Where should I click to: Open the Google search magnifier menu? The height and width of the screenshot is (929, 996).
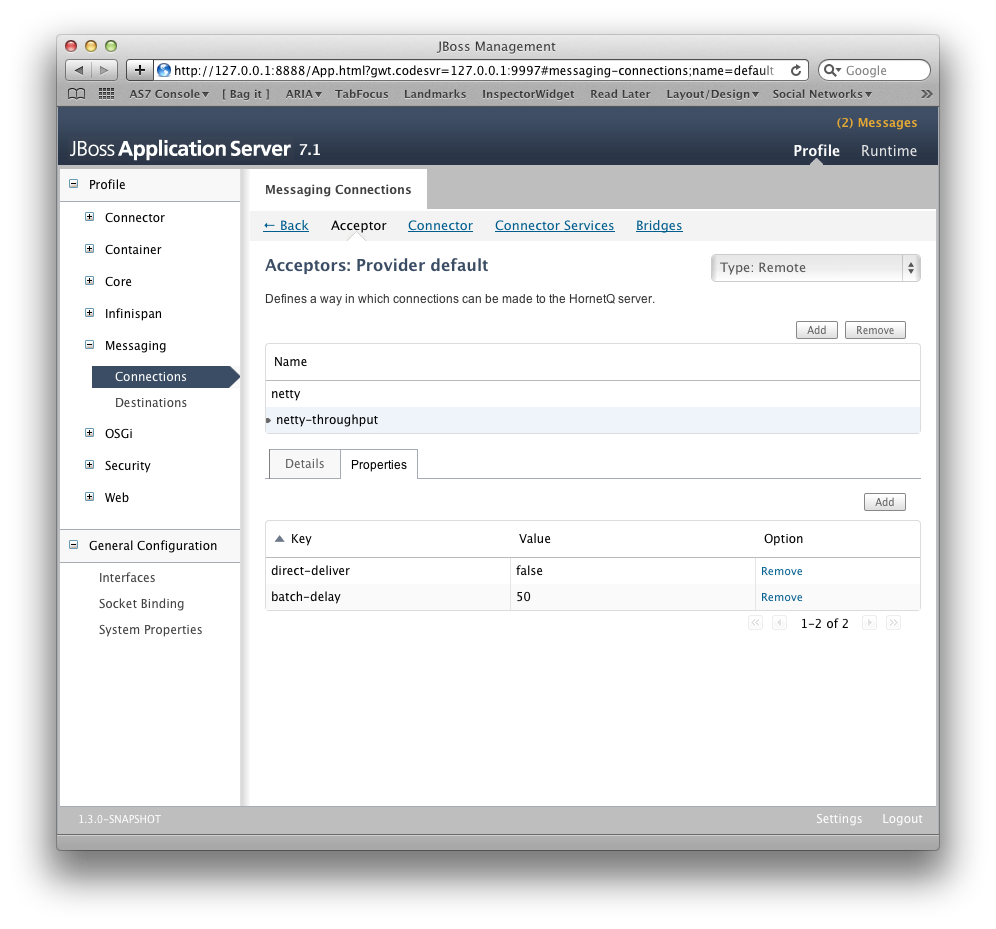[832, 70]
